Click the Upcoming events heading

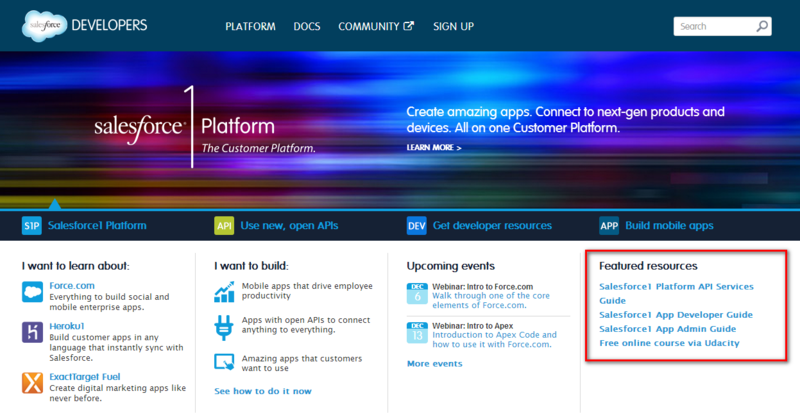pos(451,266)
